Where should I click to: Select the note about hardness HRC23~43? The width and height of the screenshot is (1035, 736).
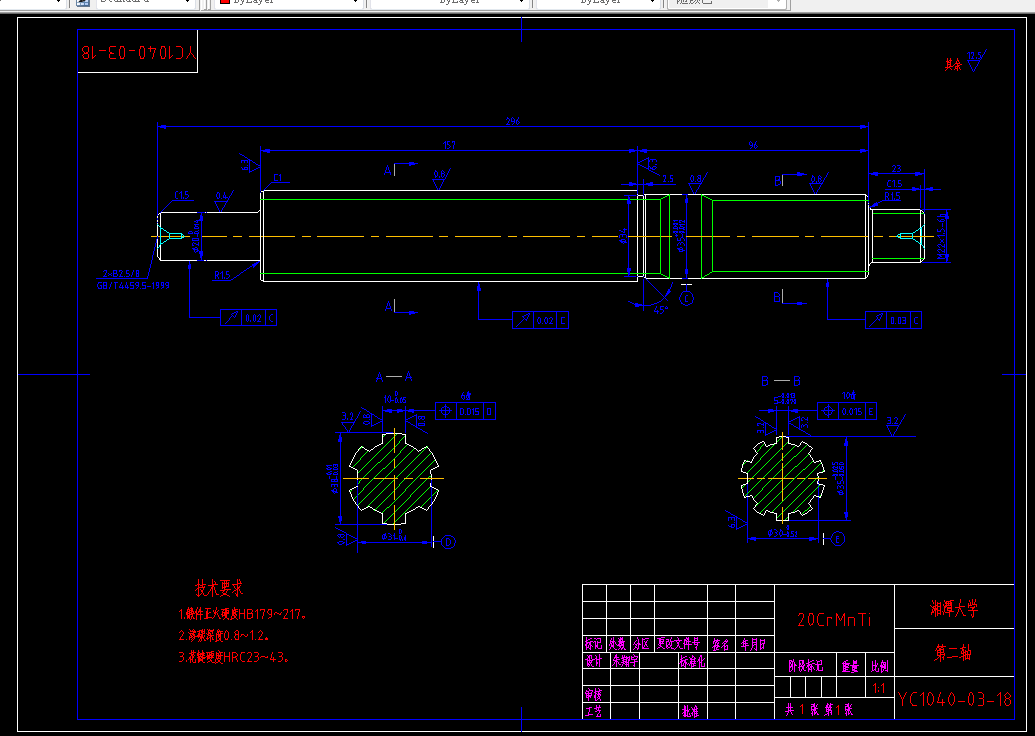[234, 657]
